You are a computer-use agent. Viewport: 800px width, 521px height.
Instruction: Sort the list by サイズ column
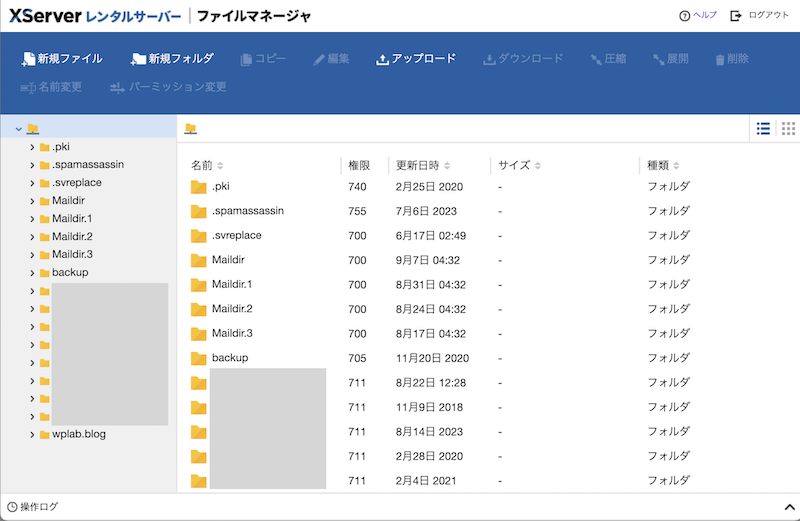[518, 165]
